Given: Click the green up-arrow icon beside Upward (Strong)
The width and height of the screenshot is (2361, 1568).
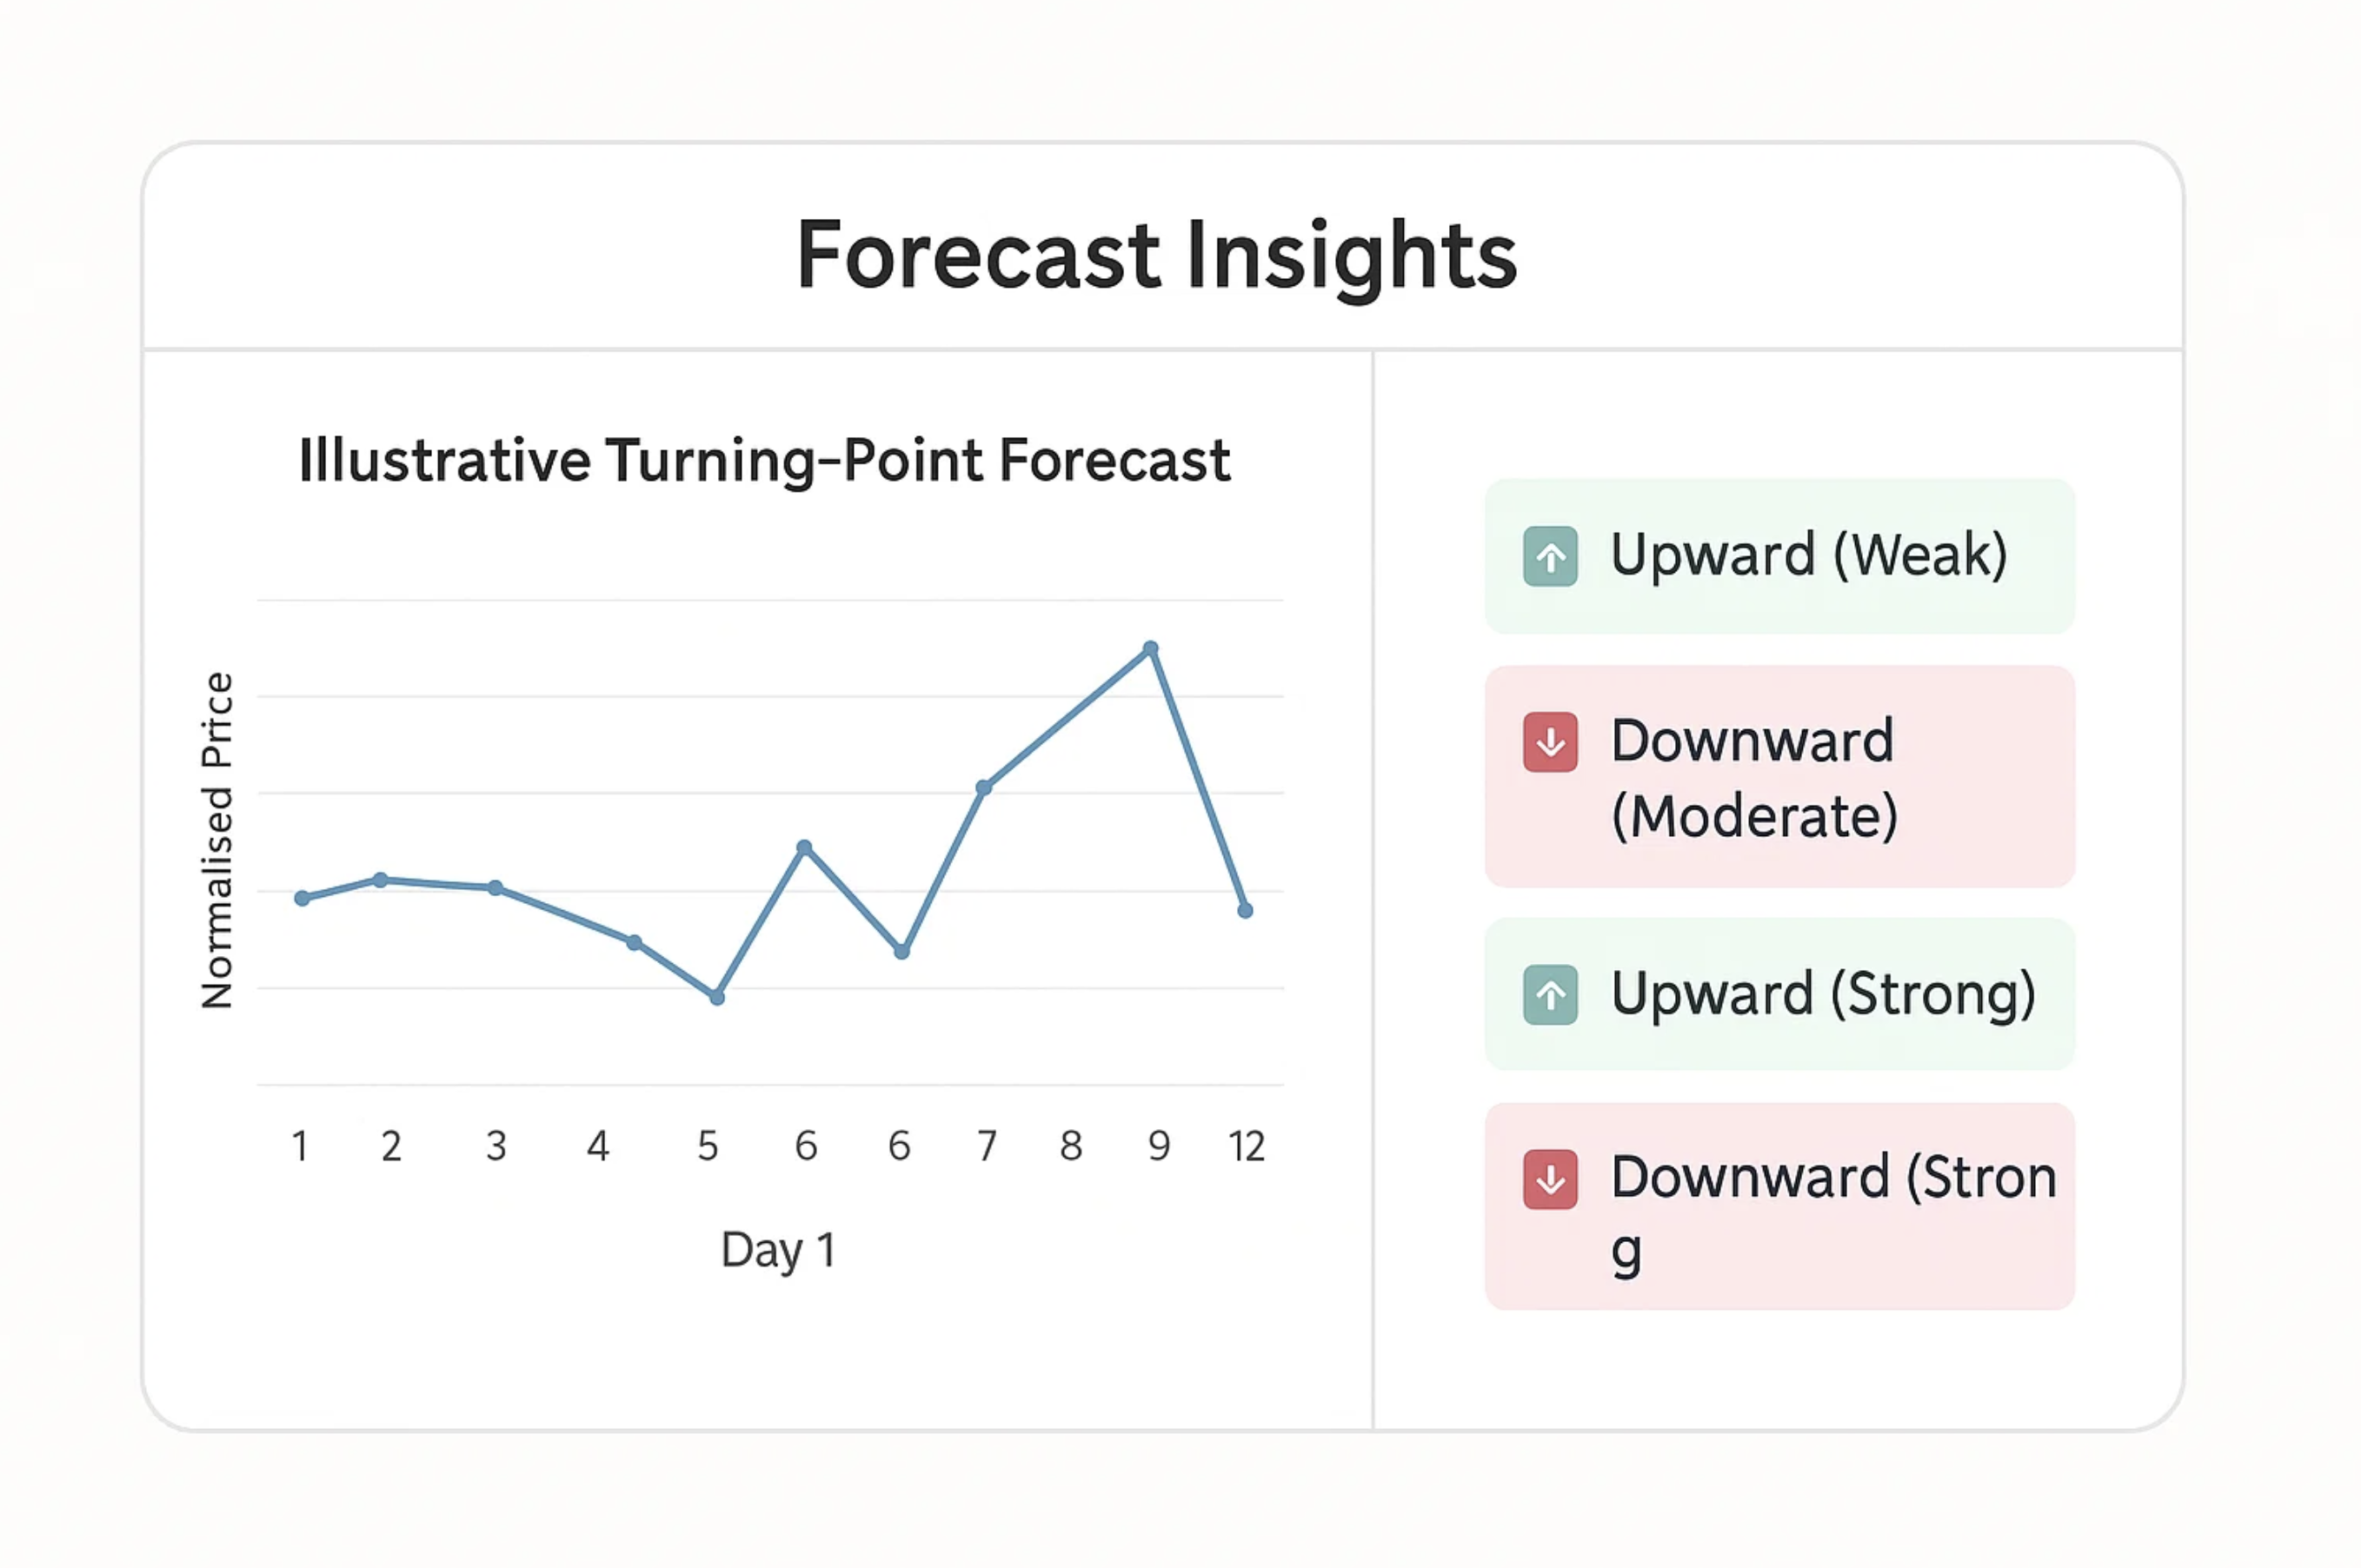Looking at the screenshot, I should 1550,995.
